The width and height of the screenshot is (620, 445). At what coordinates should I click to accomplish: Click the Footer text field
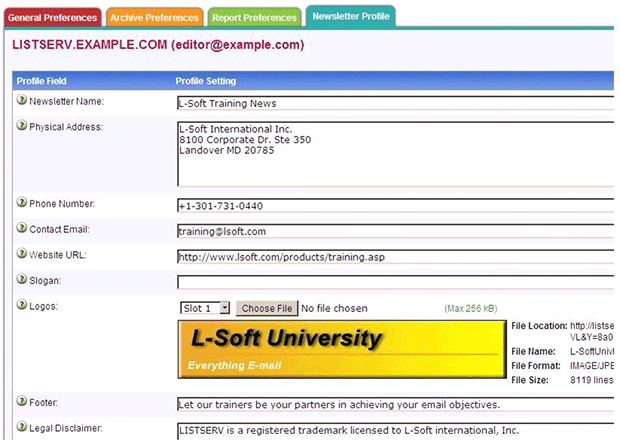pyautogui.click(x=395, y=404)
